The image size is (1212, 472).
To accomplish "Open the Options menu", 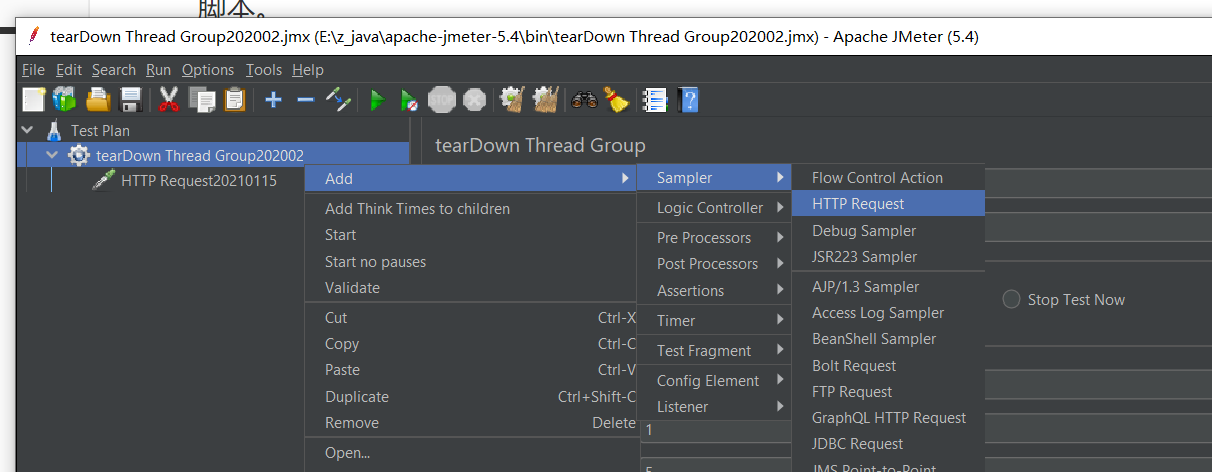I will (x=208, y=69).
